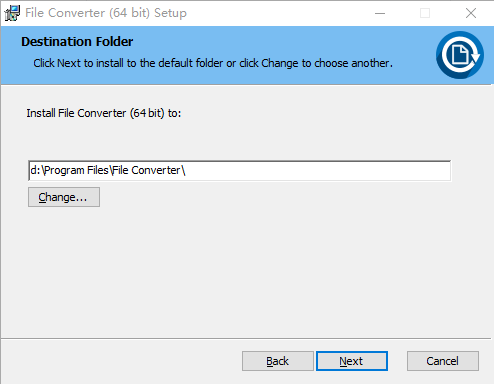The height and width of the screenshot is (384, 494).
Task: Click the 'Destination Folder' heading
Action: pos(77,42)
